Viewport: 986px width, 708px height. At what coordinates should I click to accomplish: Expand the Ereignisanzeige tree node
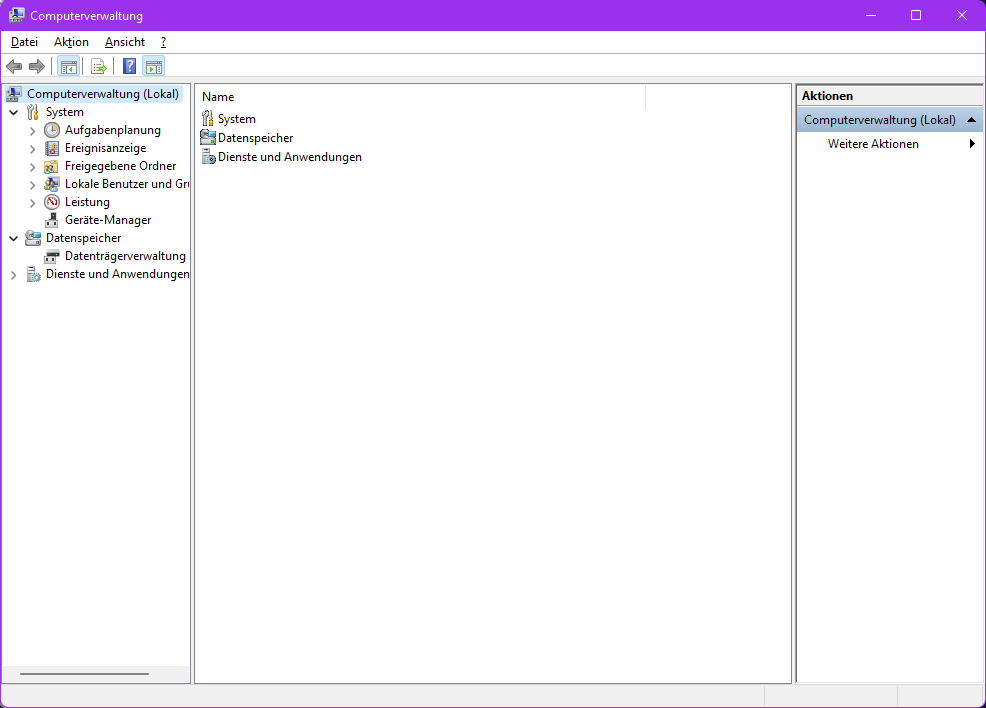click(32, 149)
